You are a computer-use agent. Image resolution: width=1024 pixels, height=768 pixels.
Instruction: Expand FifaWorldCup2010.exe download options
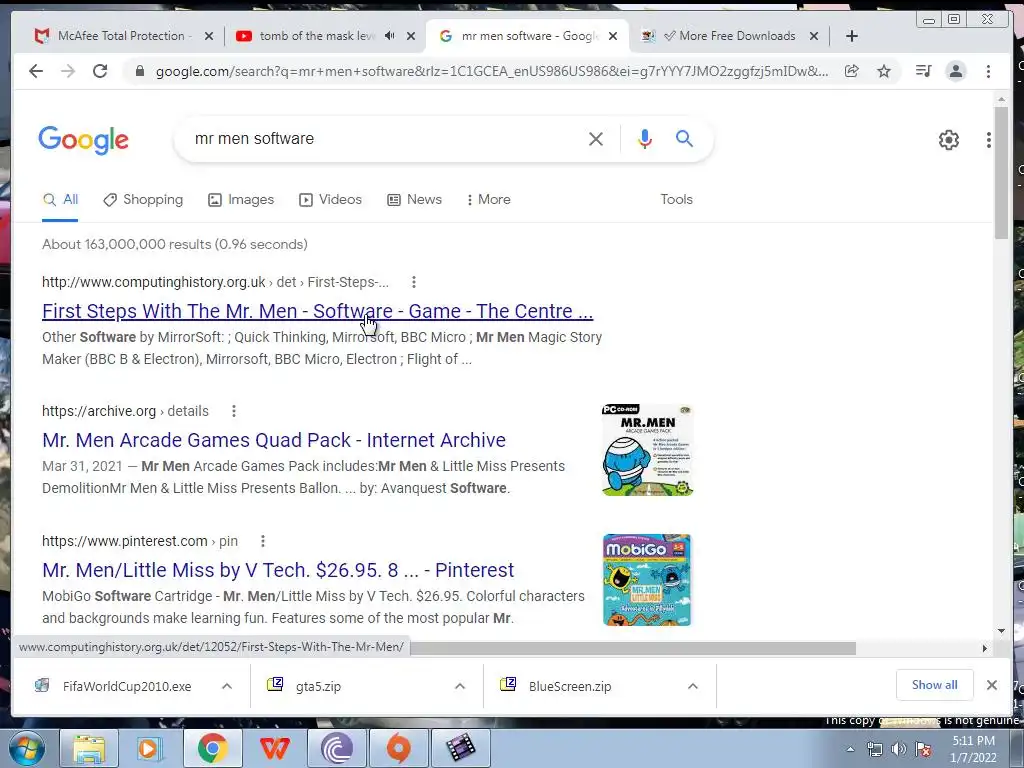coord(227,686)
